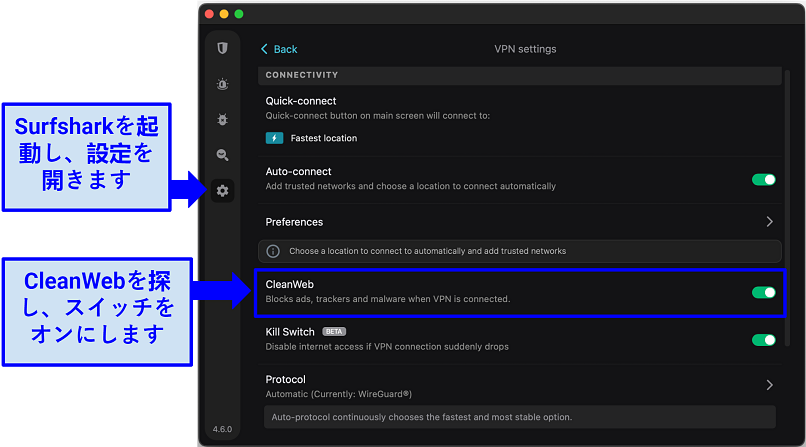The width and height of the screenshot is (806, 447).
Task: Open the Antivirus bug icon in sidebar
Action: pos(222,120)
